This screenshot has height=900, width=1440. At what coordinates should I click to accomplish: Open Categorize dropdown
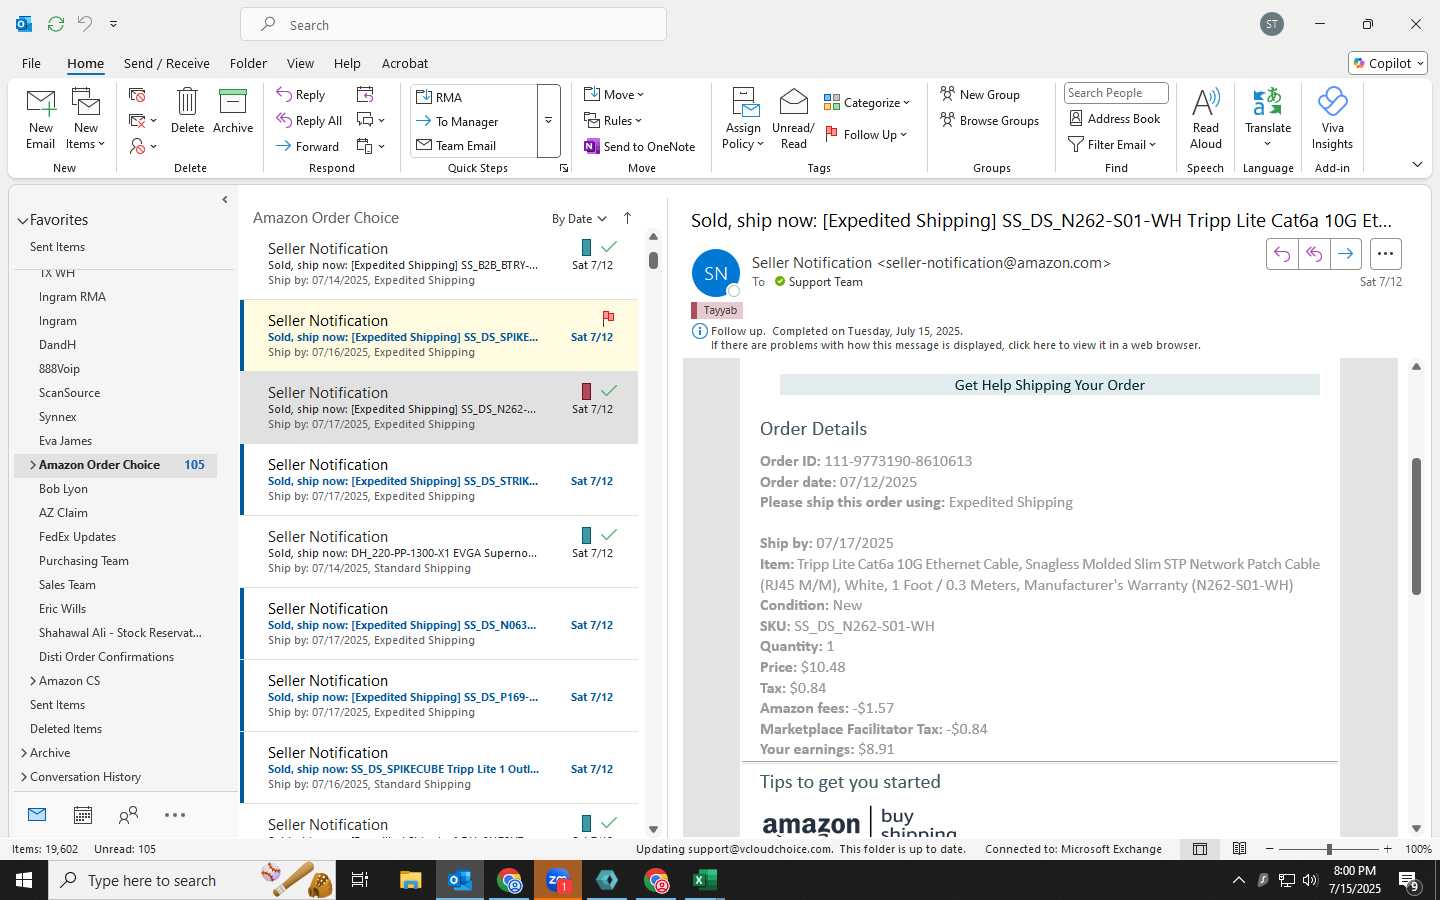point(867,102)
